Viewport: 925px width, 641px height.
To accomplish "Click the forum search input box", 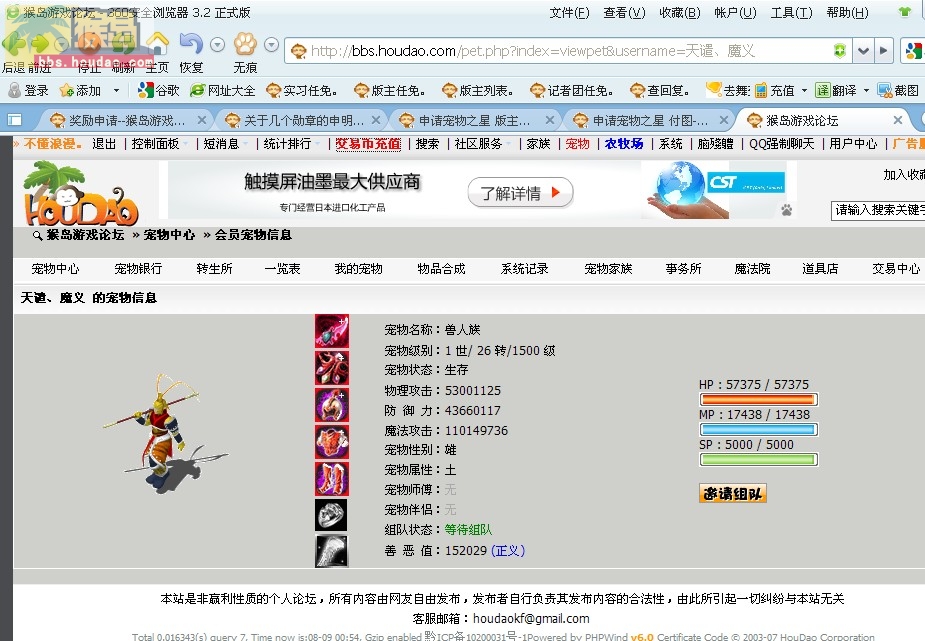I will click(878, 210).
